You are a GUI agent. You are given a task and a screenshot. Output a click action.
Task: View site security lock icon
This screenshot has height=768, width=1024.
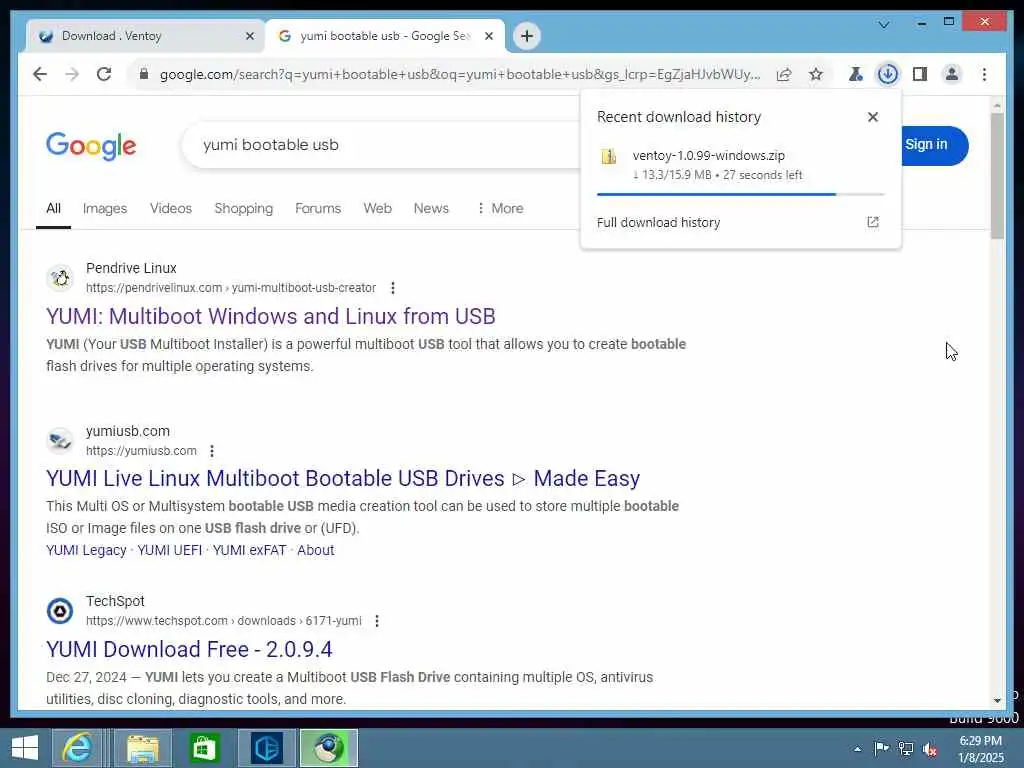click(144, 74)
